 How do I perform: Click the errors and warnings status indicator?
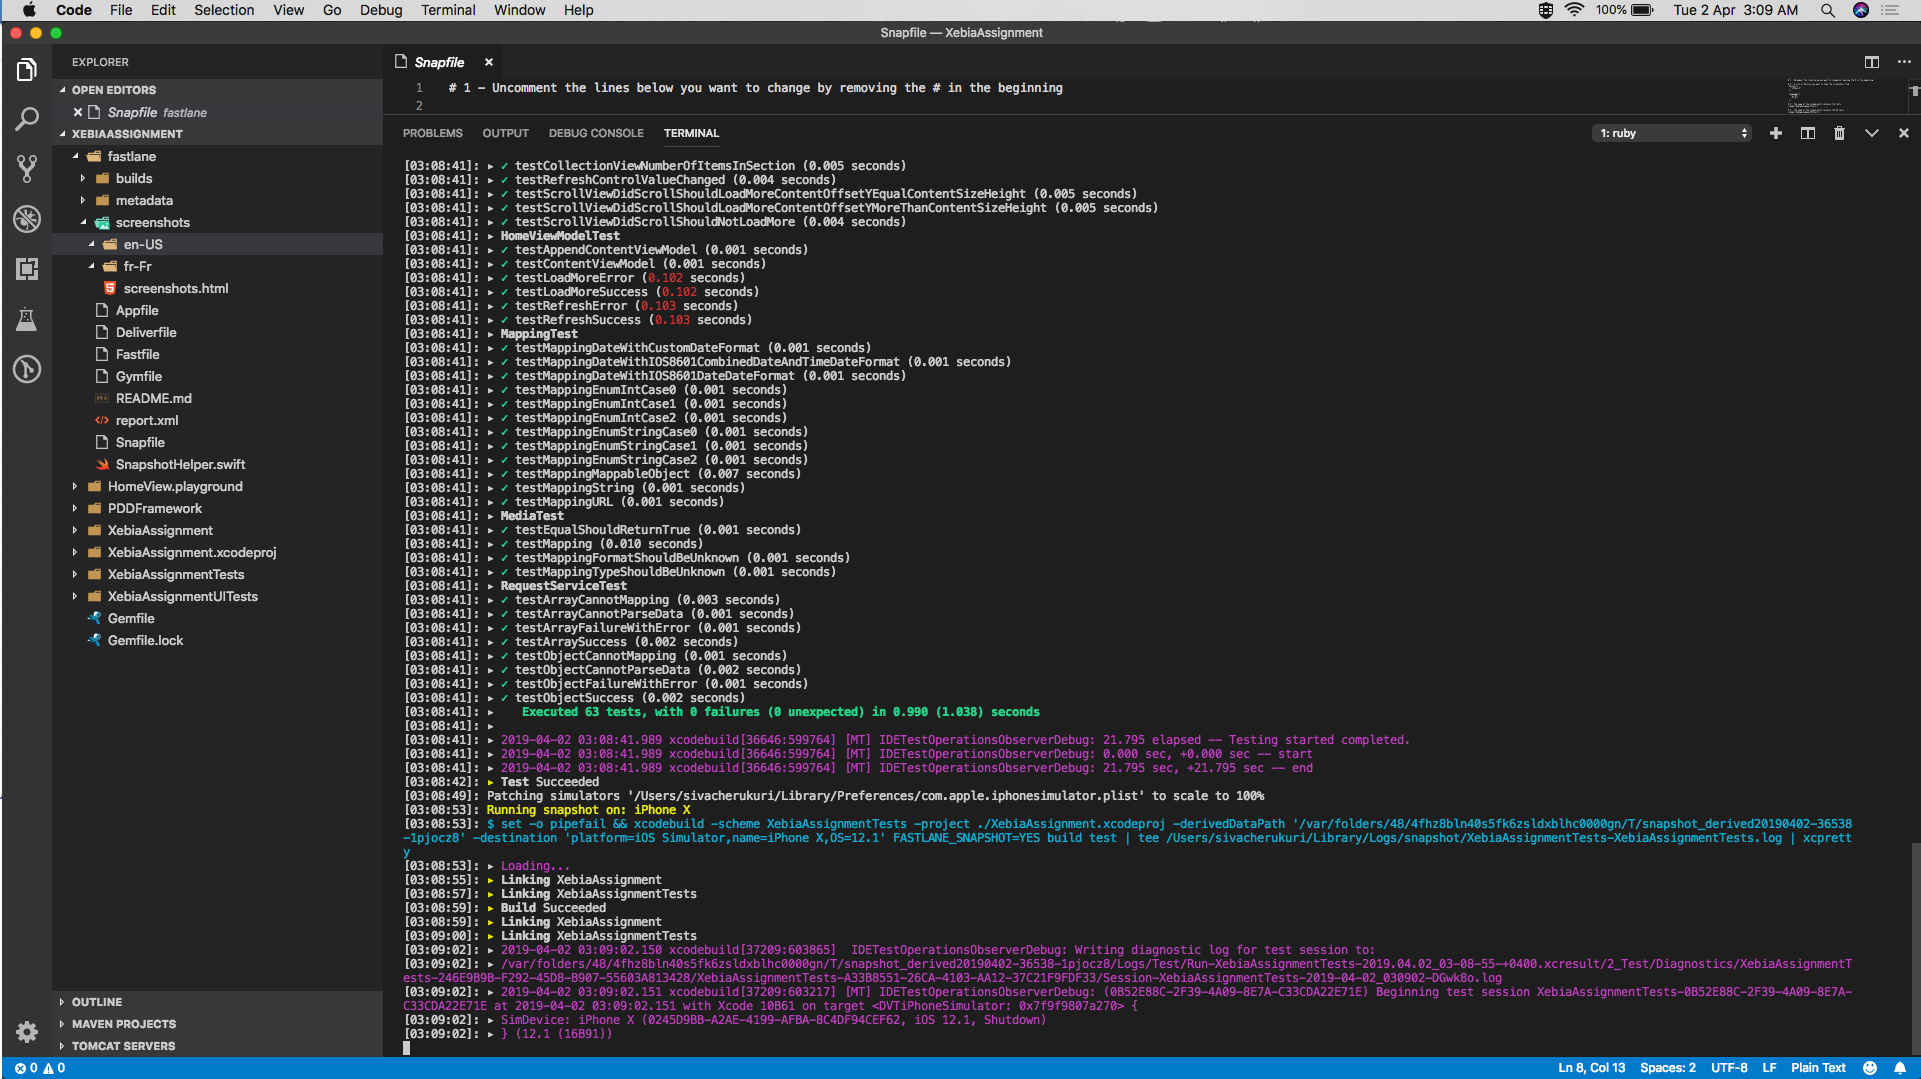coord(40,1068)
